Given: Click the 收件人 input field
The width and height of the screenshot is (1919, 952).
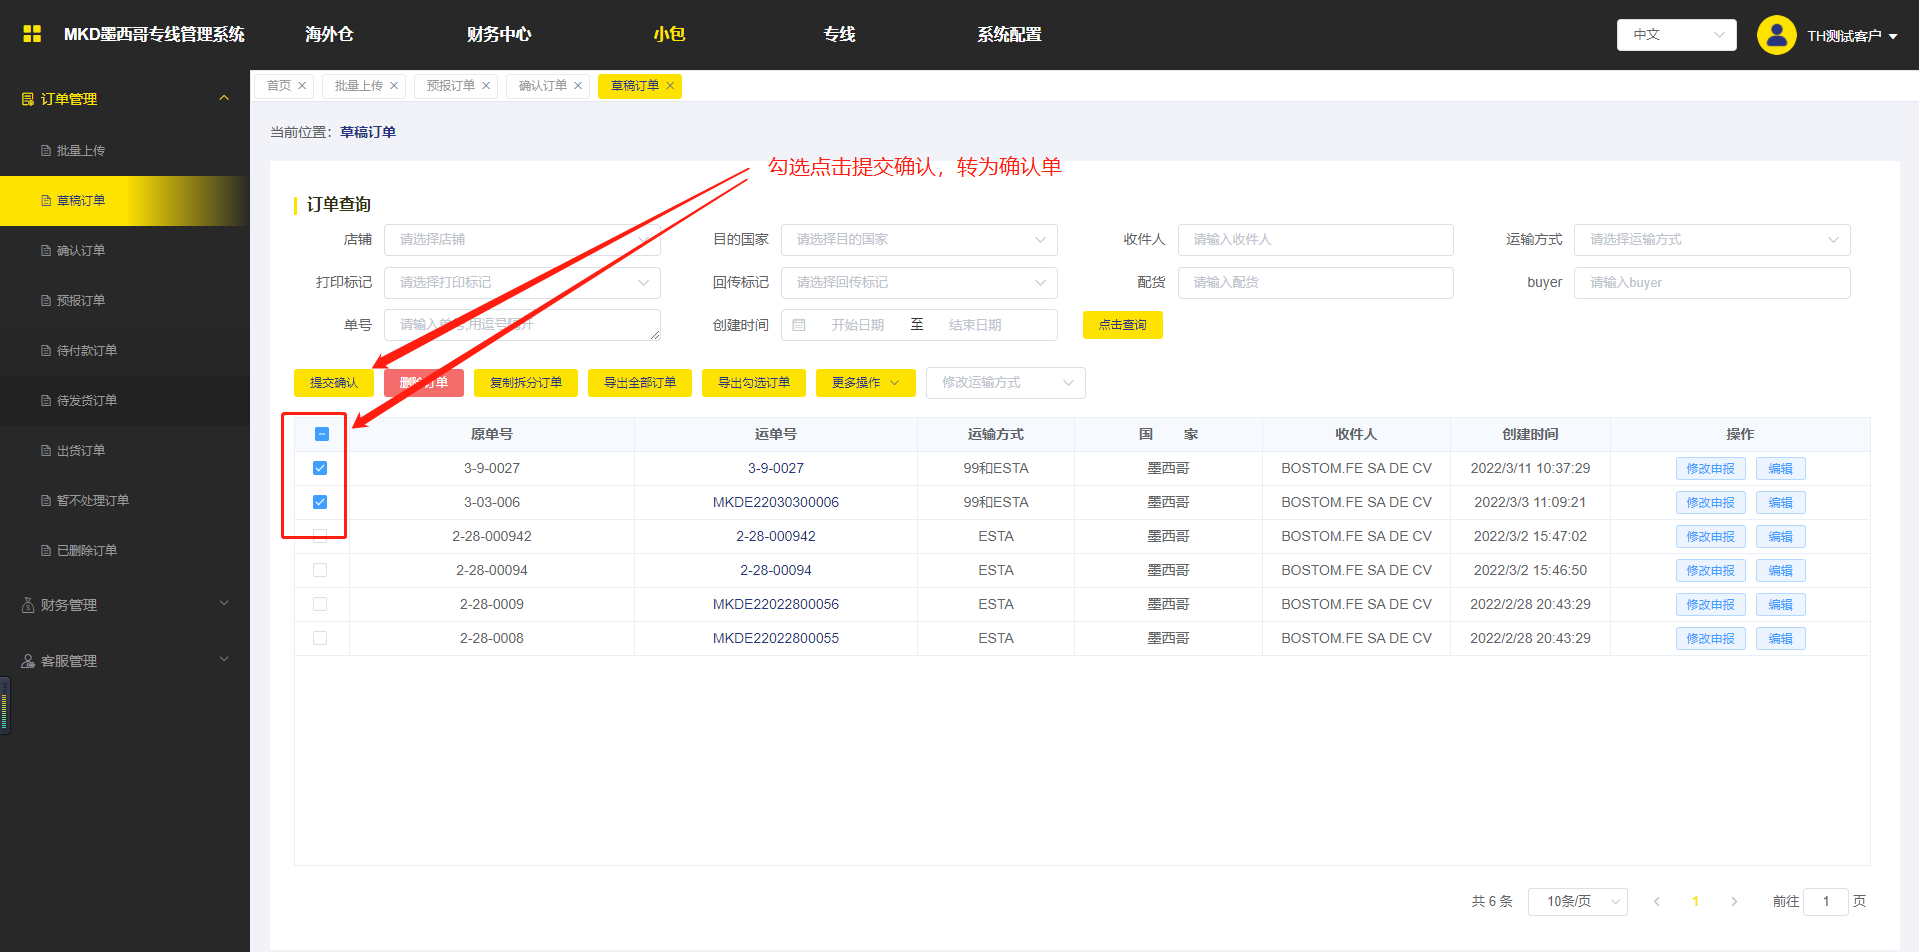Looking at the screenshot, I should [1314, 240].
